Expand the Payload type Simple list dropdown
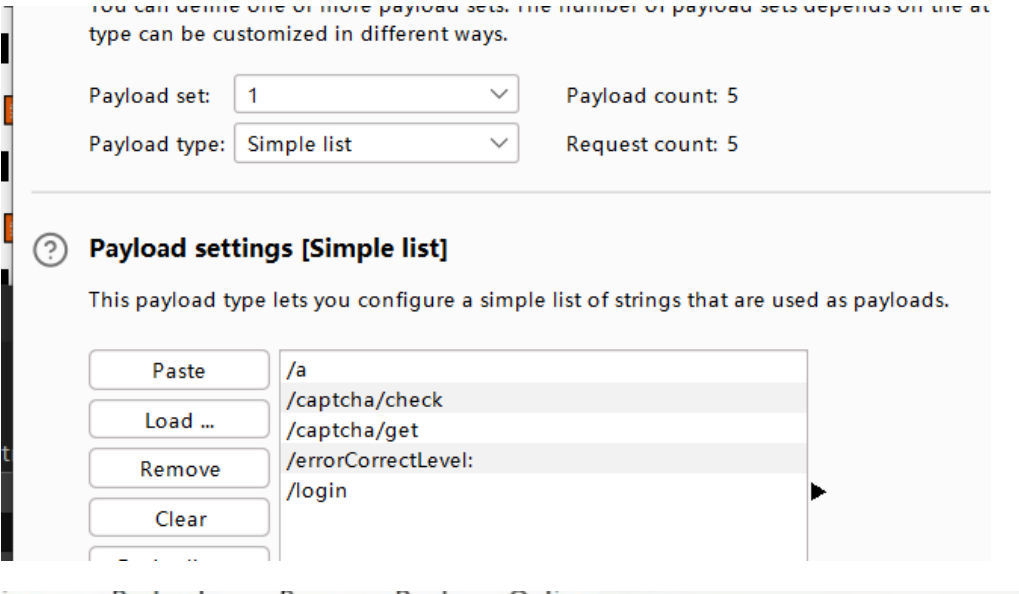This screenshot has height=594, width=1019. (x=376, y=144)
